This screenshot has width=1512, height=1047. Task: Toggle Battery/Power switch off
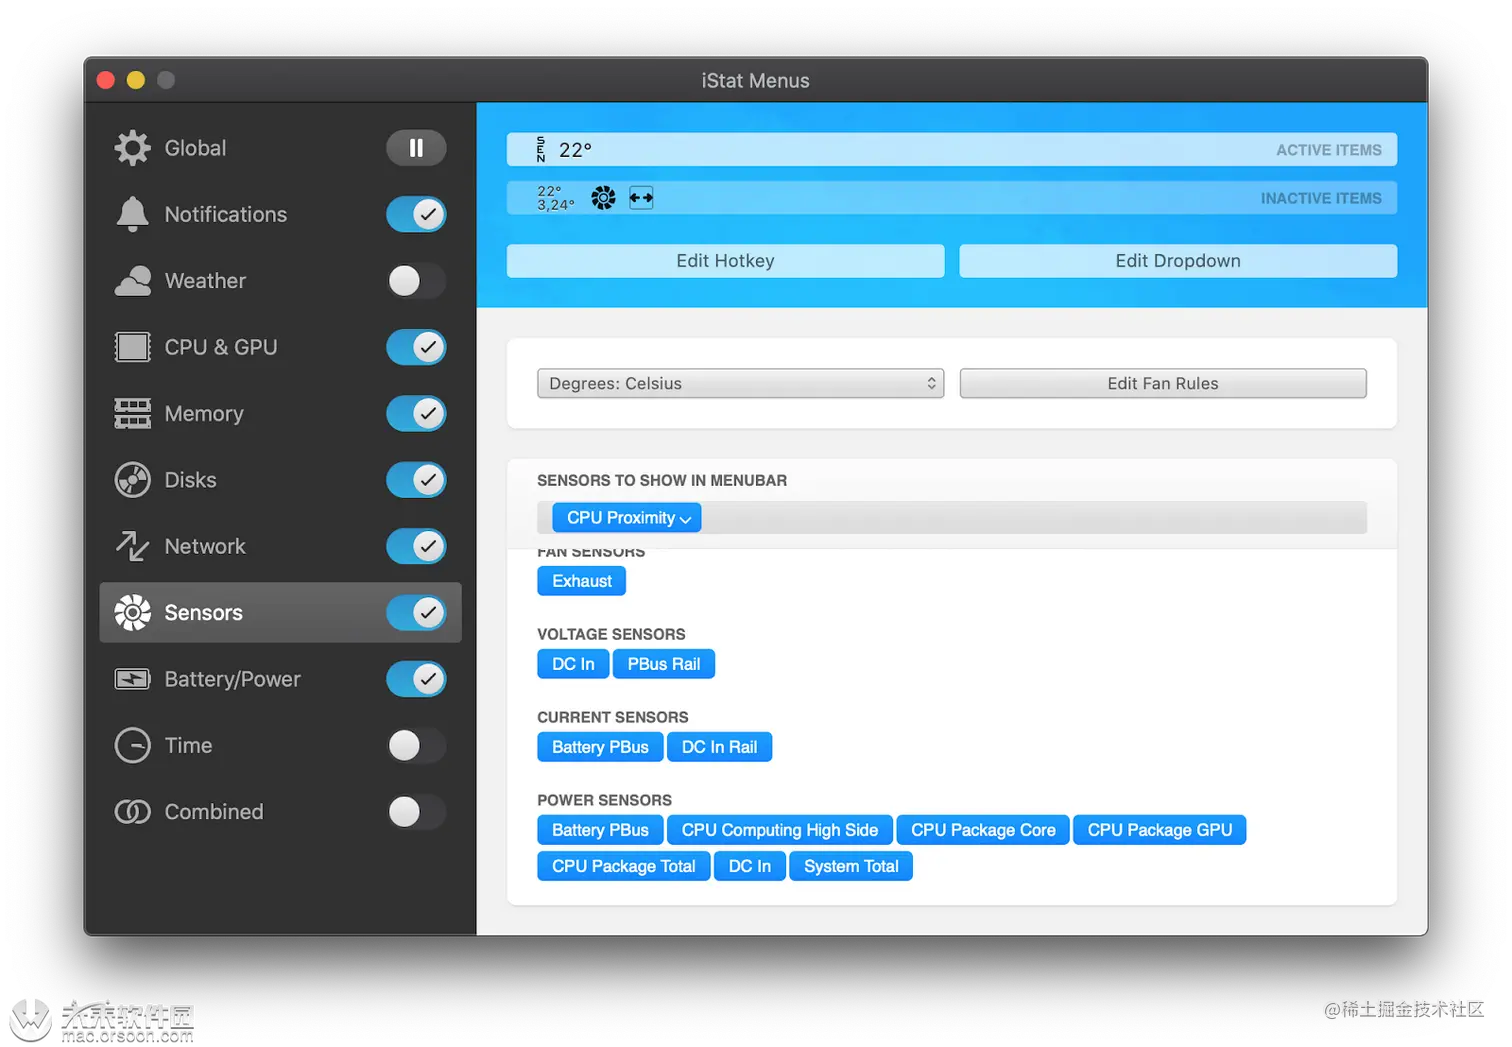click(416, 679)
